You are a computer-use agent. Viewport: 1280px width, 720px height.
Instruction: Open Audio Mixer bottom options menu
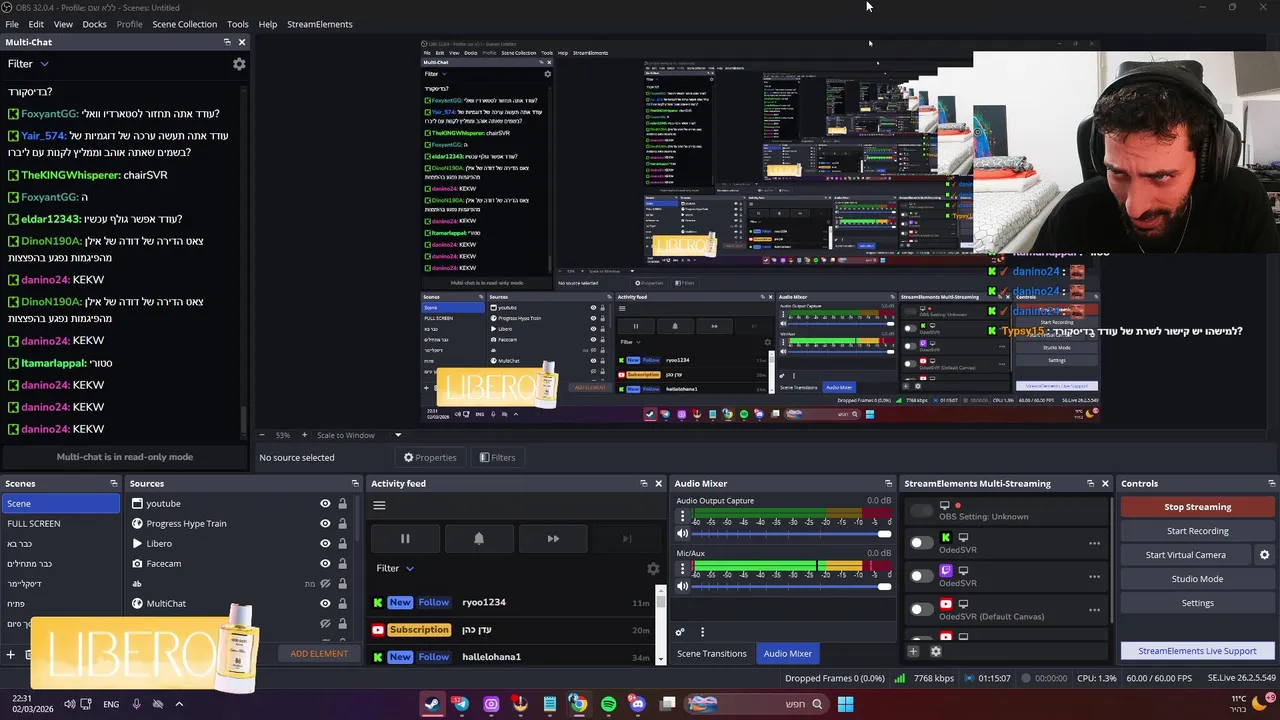coord(702,632)
